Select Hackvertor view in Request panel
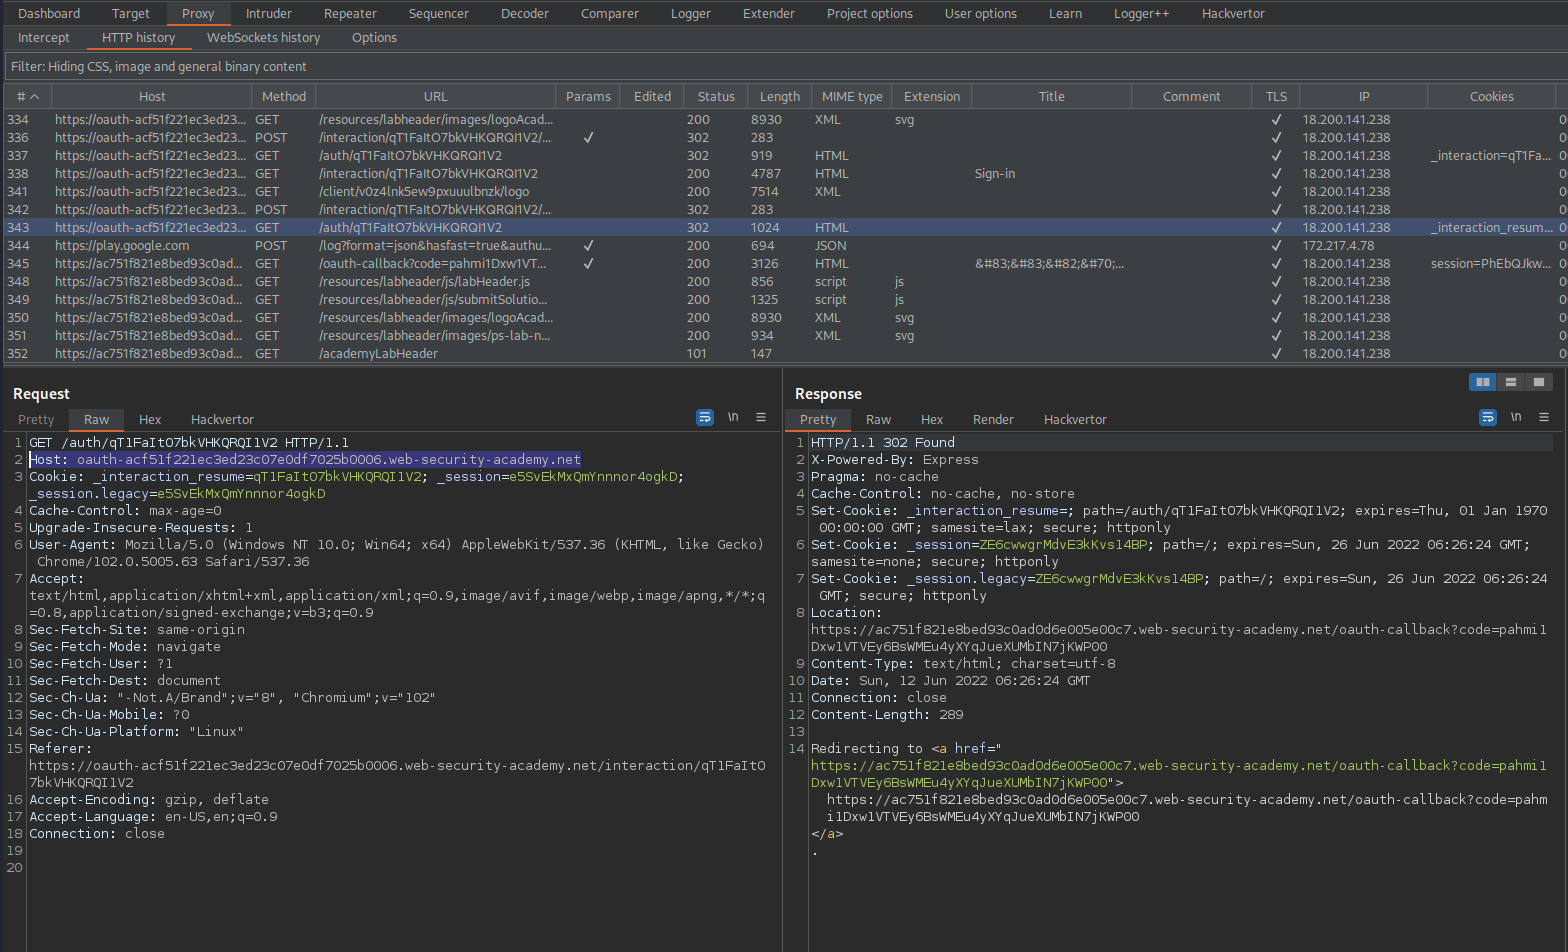This screenshot has height=952, width=1568. (x=222, y=420)
